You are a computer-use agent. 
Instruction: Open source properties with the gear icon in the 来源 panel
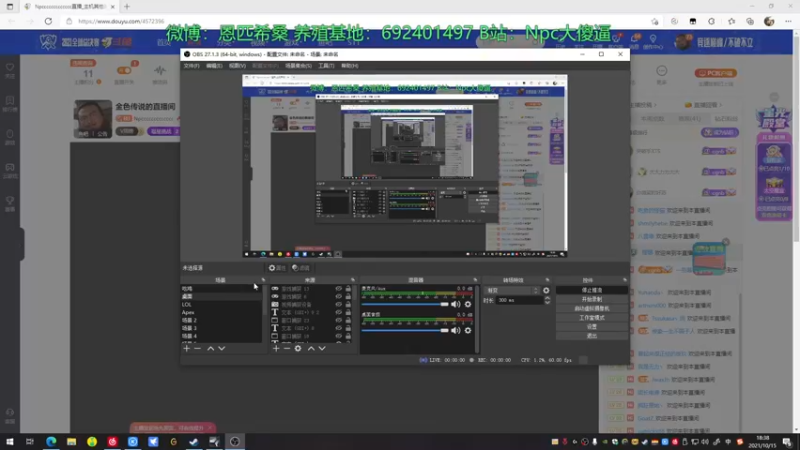pyautogui.click(x=298, y=348)
